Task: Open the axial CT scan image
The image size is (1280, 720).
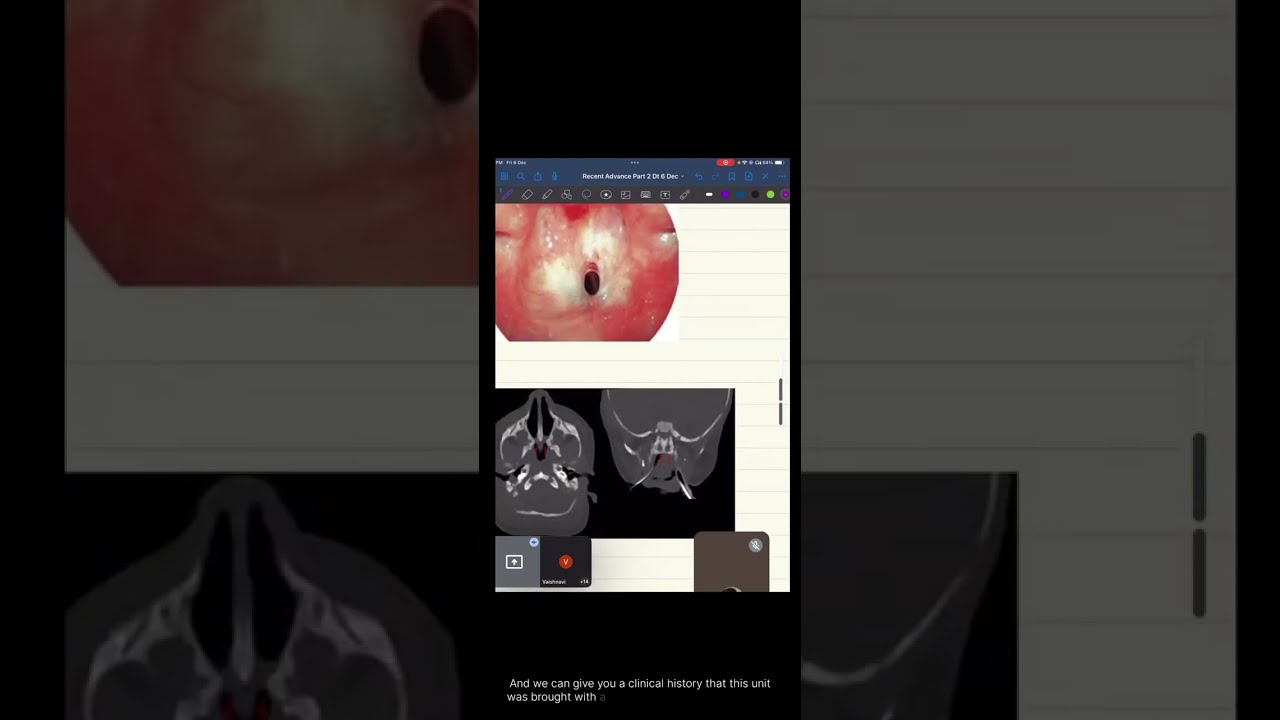Action: [546, 462]
